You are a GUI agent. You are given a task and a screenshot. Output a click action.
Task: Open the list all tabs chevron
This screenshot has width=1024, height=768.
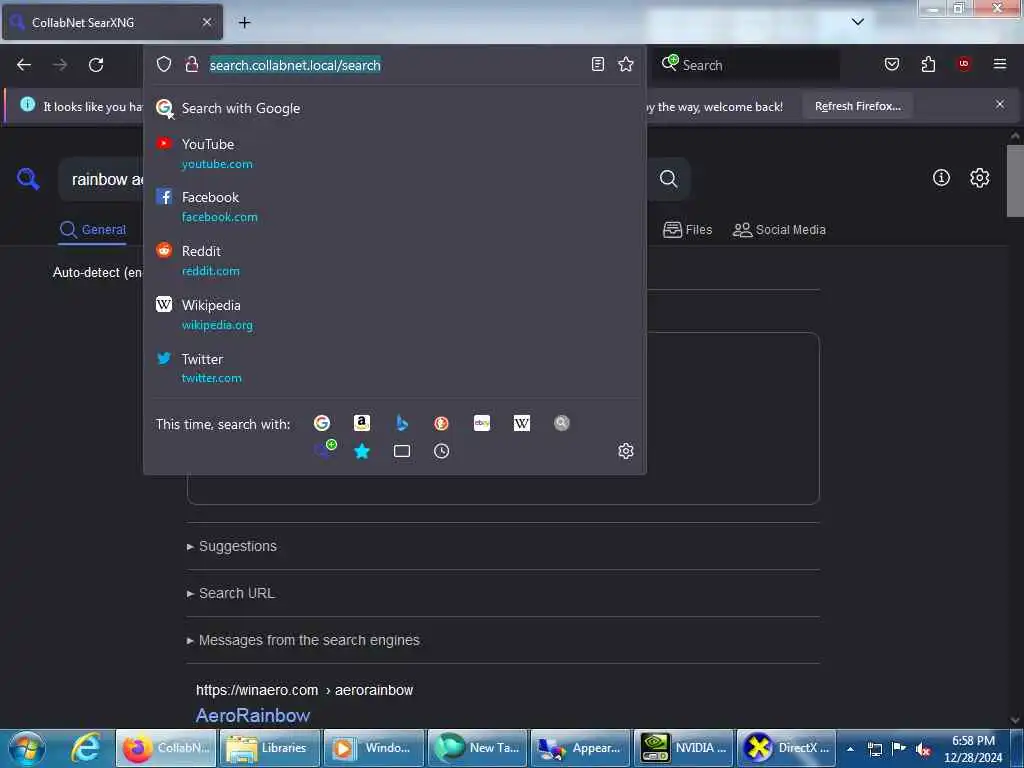pos(858,22)
